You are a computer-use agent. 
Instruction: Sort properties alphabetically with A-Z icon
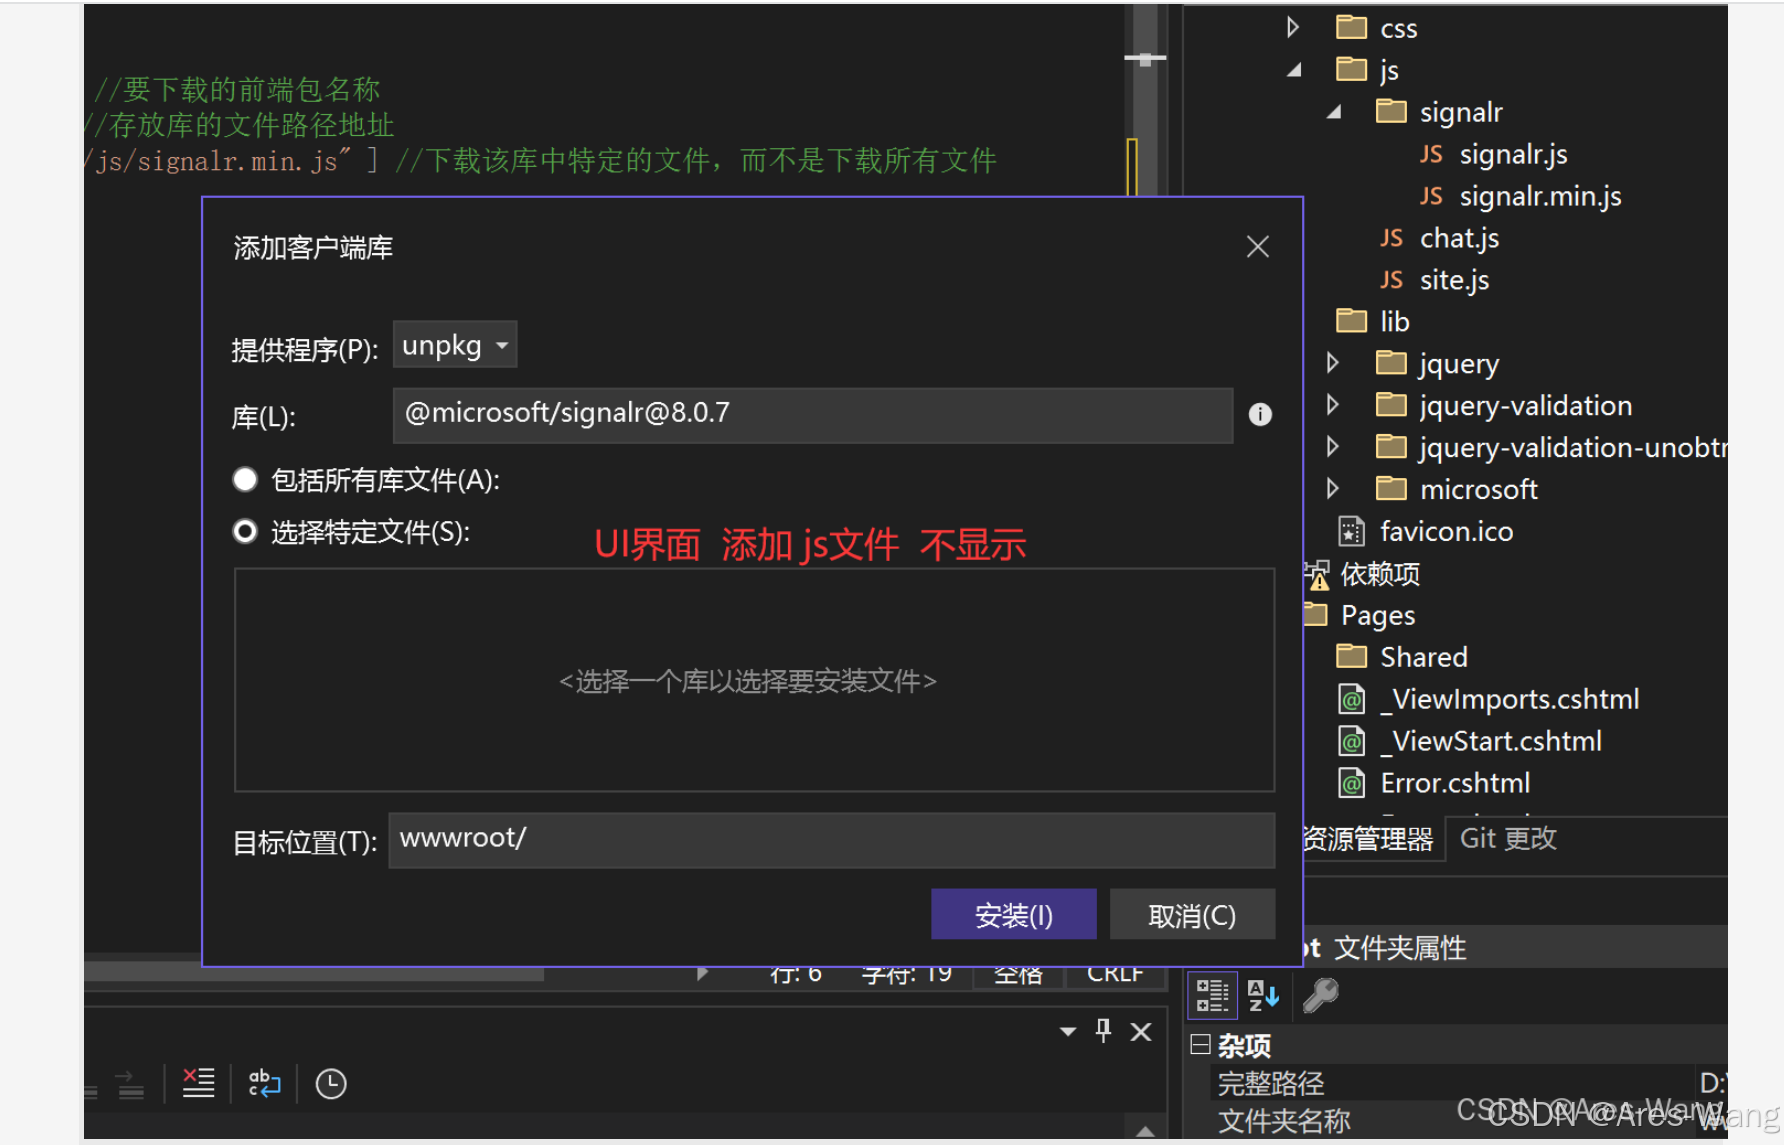(x=1263, y=995)
